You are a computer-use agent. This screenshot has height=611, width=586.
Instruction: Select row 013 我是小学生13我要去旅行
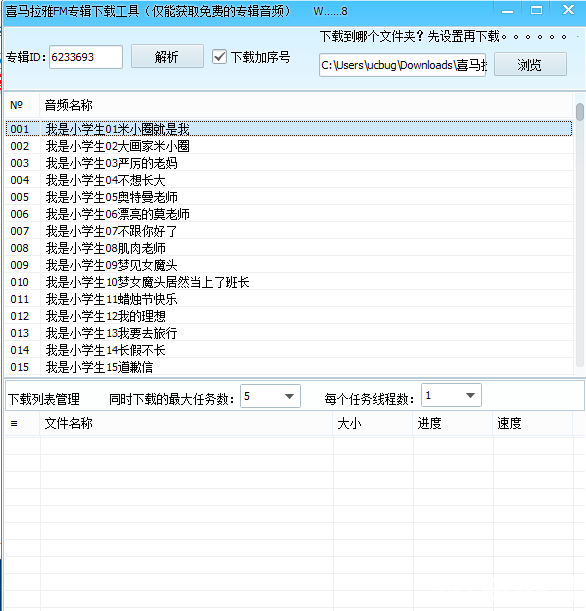[x=289, y=333]
